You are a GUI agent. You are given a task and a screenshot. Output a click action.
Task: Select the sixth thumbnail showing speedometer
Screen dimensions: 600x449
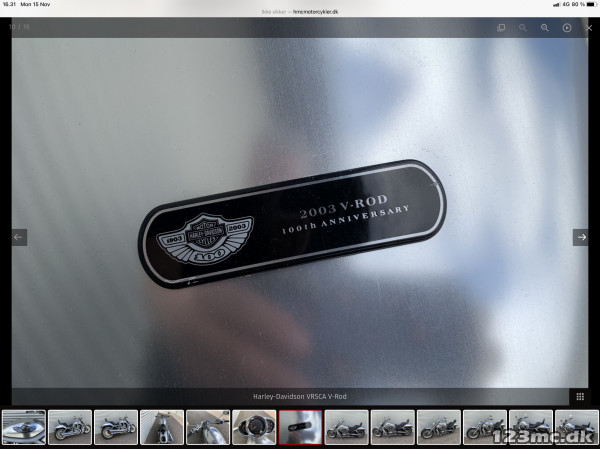point(254,427)
